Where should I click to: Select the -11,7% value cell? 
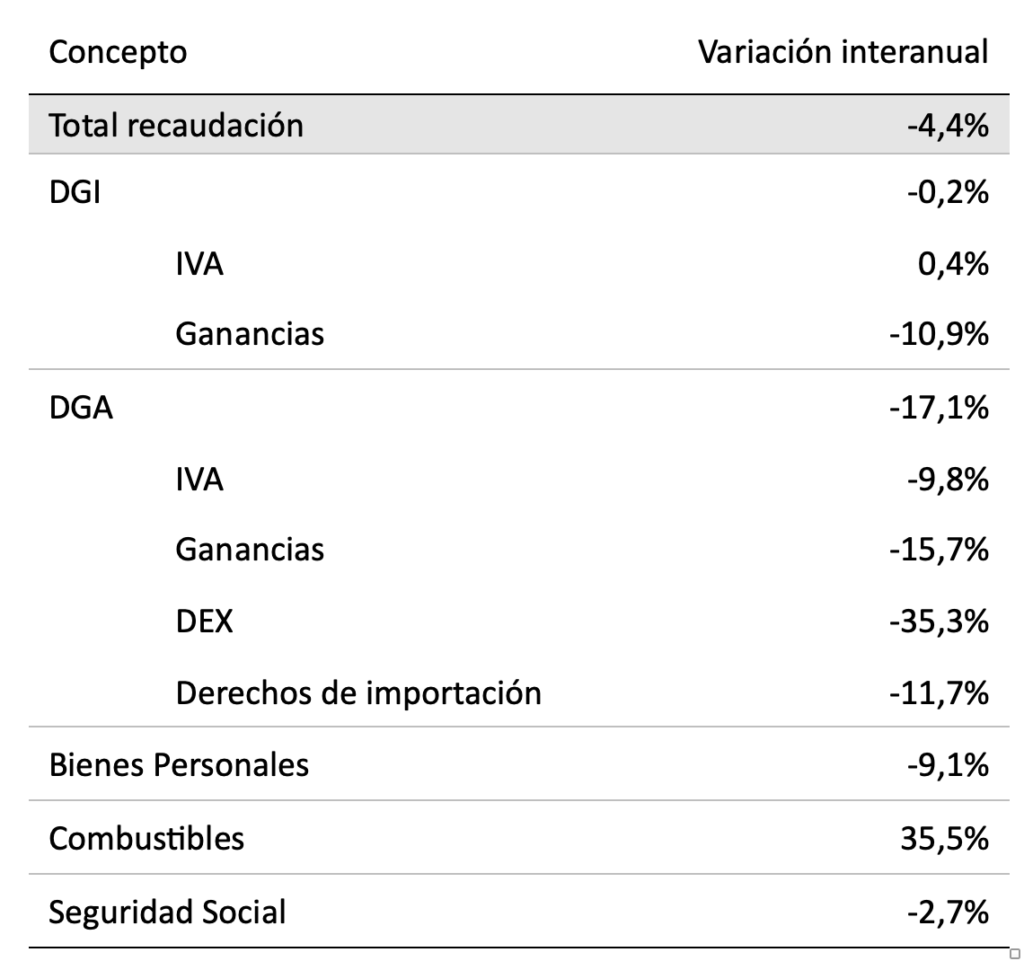[x=938, y=691]
